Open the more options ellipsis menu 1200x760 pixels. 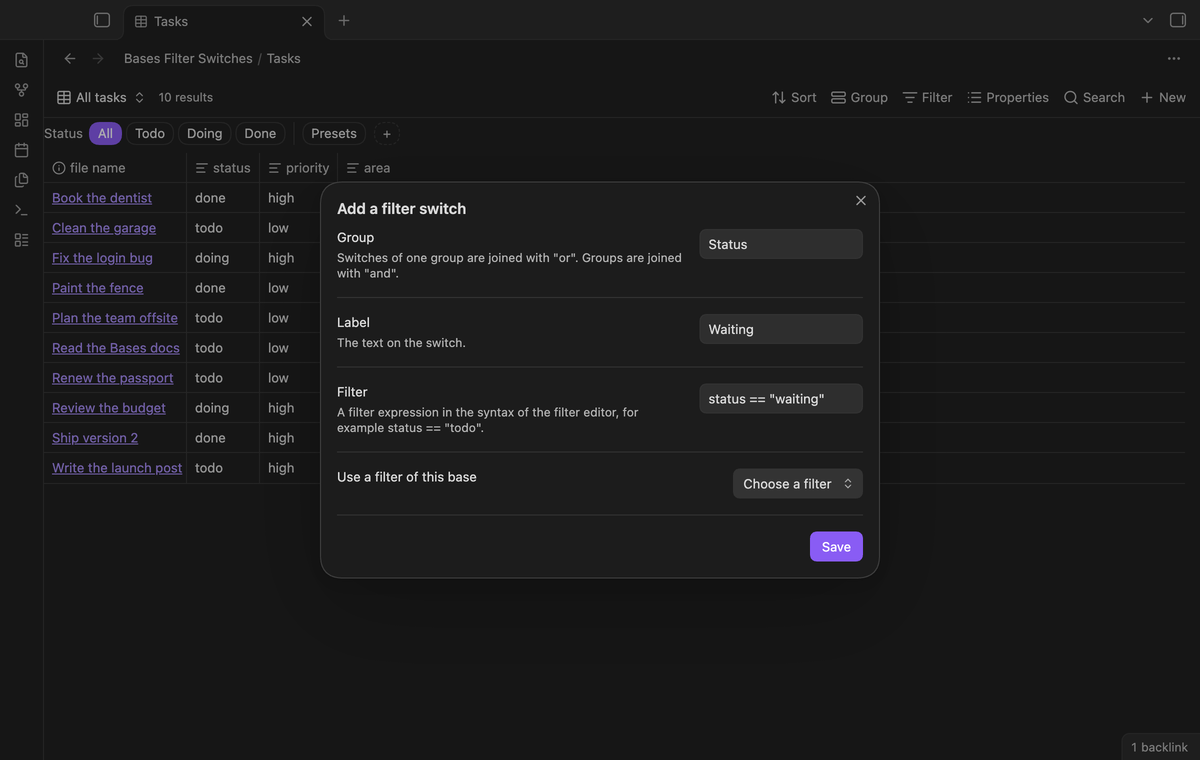(x=1174, y=58)
